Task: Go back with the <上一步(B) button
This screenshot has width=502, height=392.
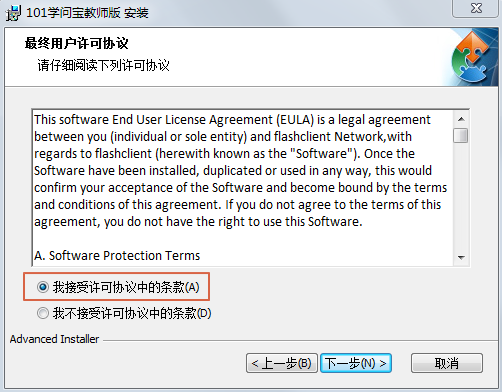Action: click(282, 363)
